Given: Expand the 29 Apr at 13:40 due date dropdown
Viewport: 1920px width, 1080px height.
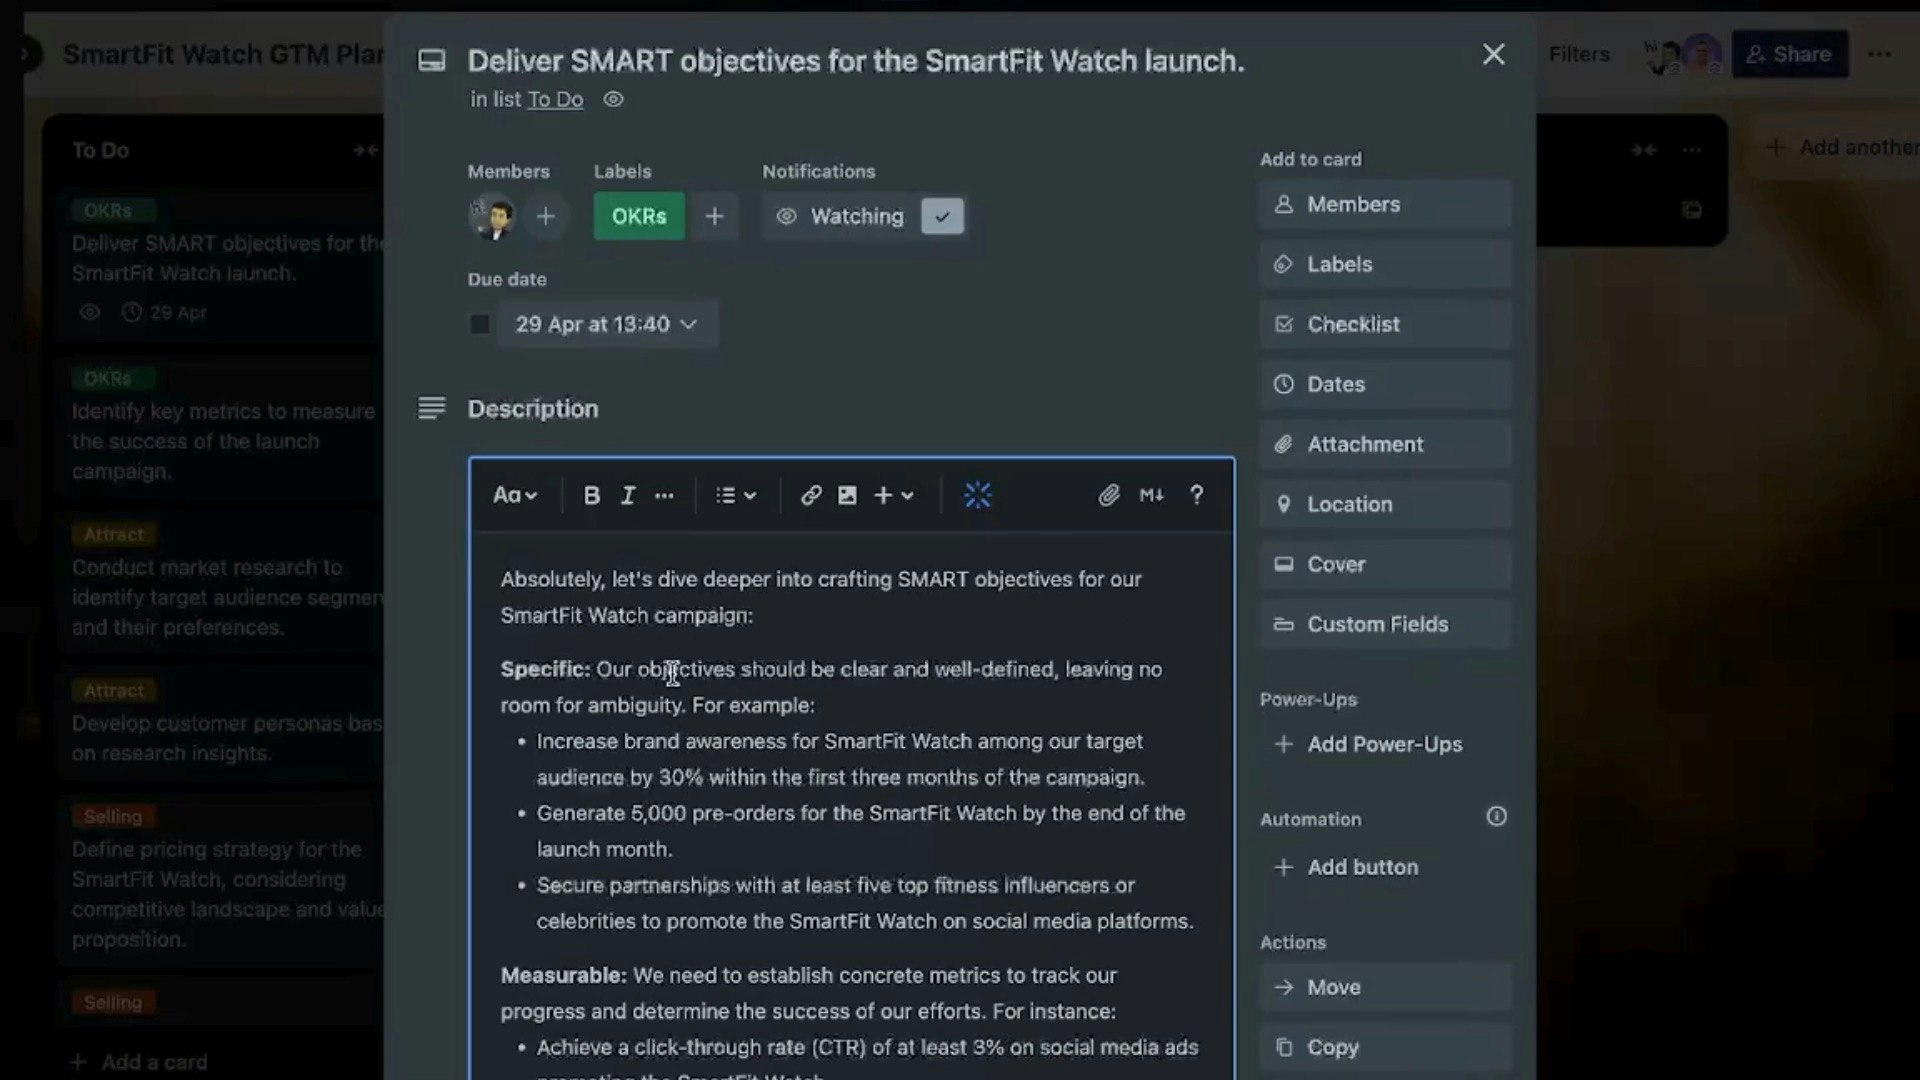Looking at the screenshot, I should pyautogui.click(x=606, y=324).
